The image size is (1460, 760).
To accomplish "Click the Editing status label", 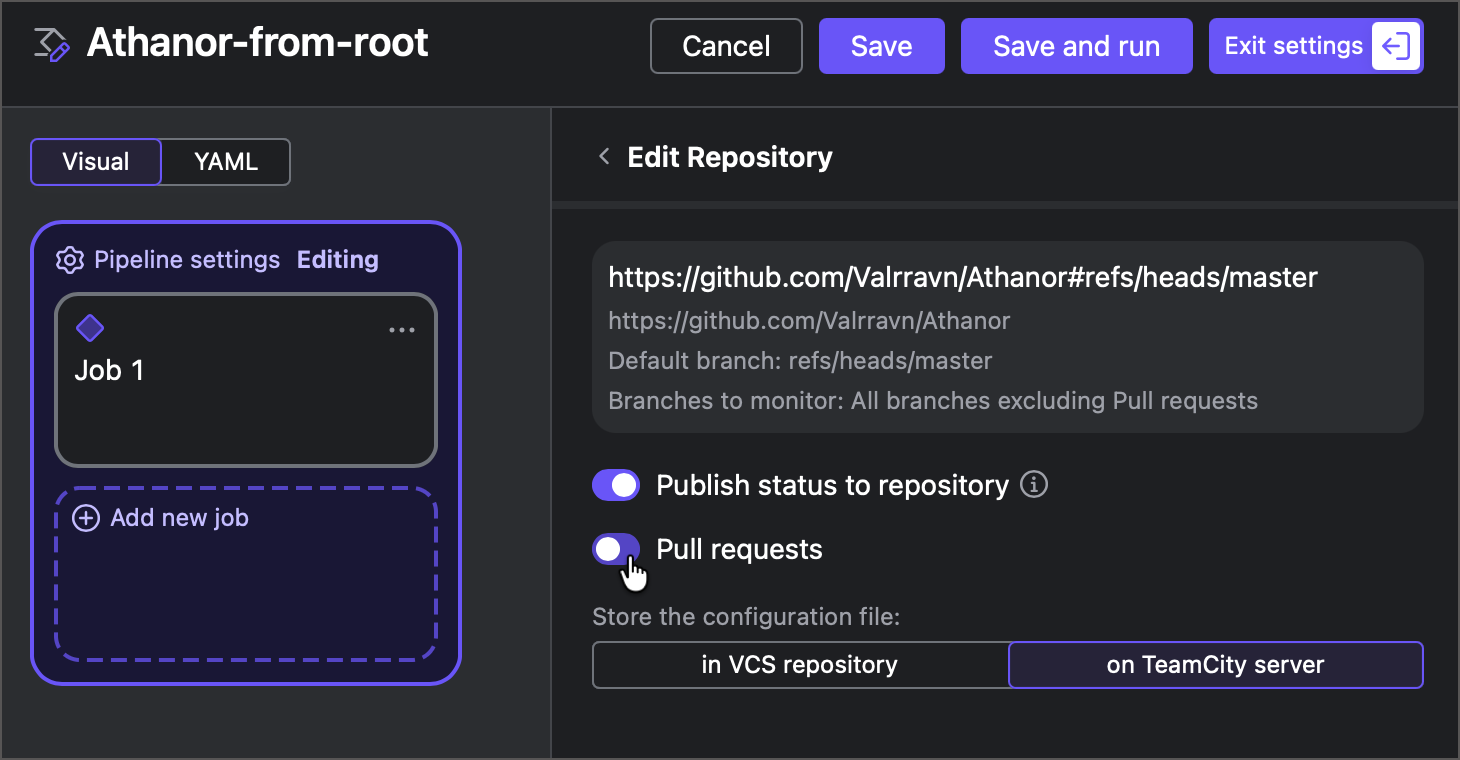I will 338,260.
